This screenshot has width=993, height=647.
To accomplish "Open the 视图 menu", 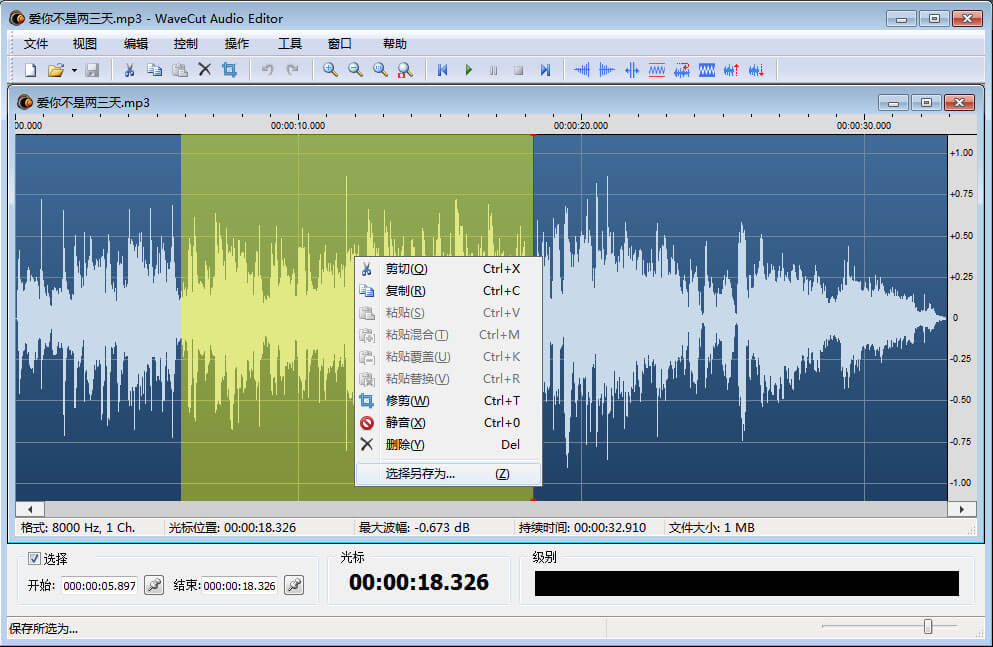I will pyautogui.click(x=85, y=44).
